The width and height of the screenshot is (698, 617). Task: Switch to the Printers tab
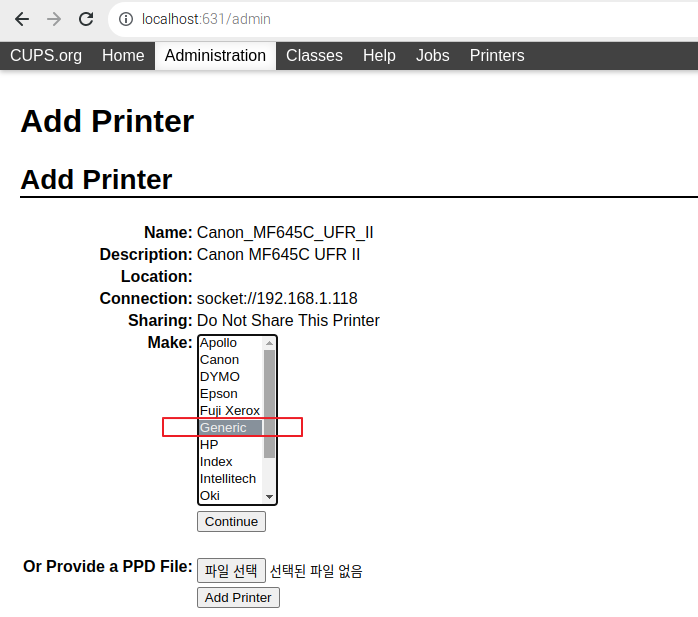pyautogui.click(x=497, y=56)
